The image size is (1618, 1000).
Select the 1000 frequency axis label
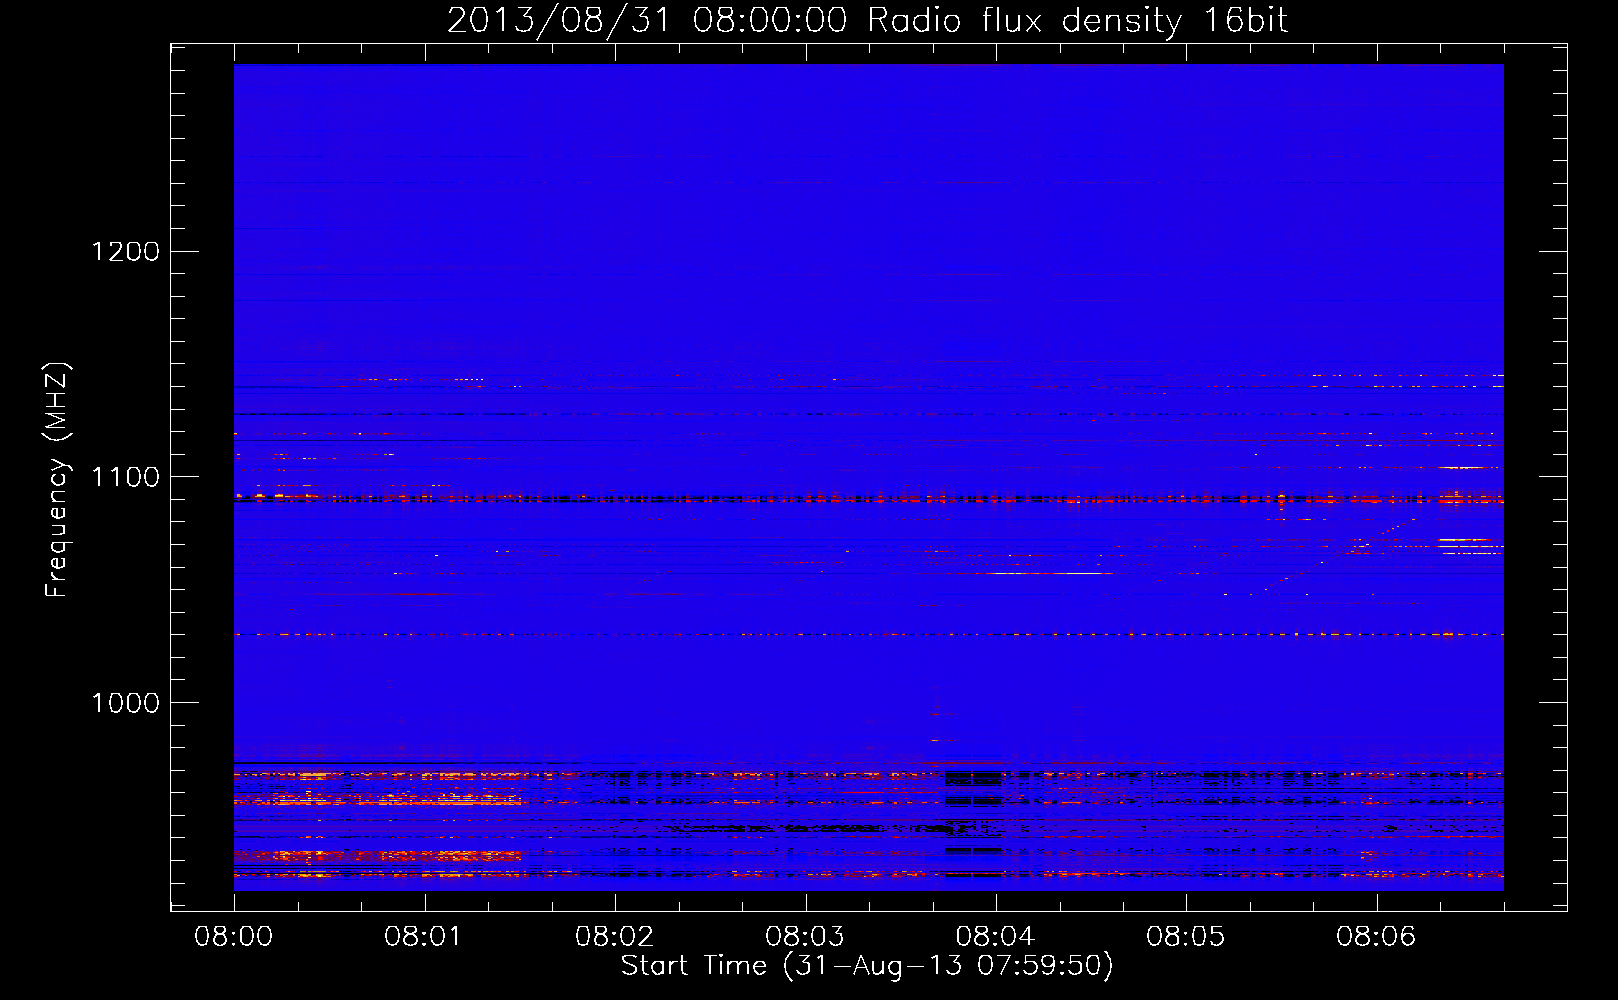point(125,703)
